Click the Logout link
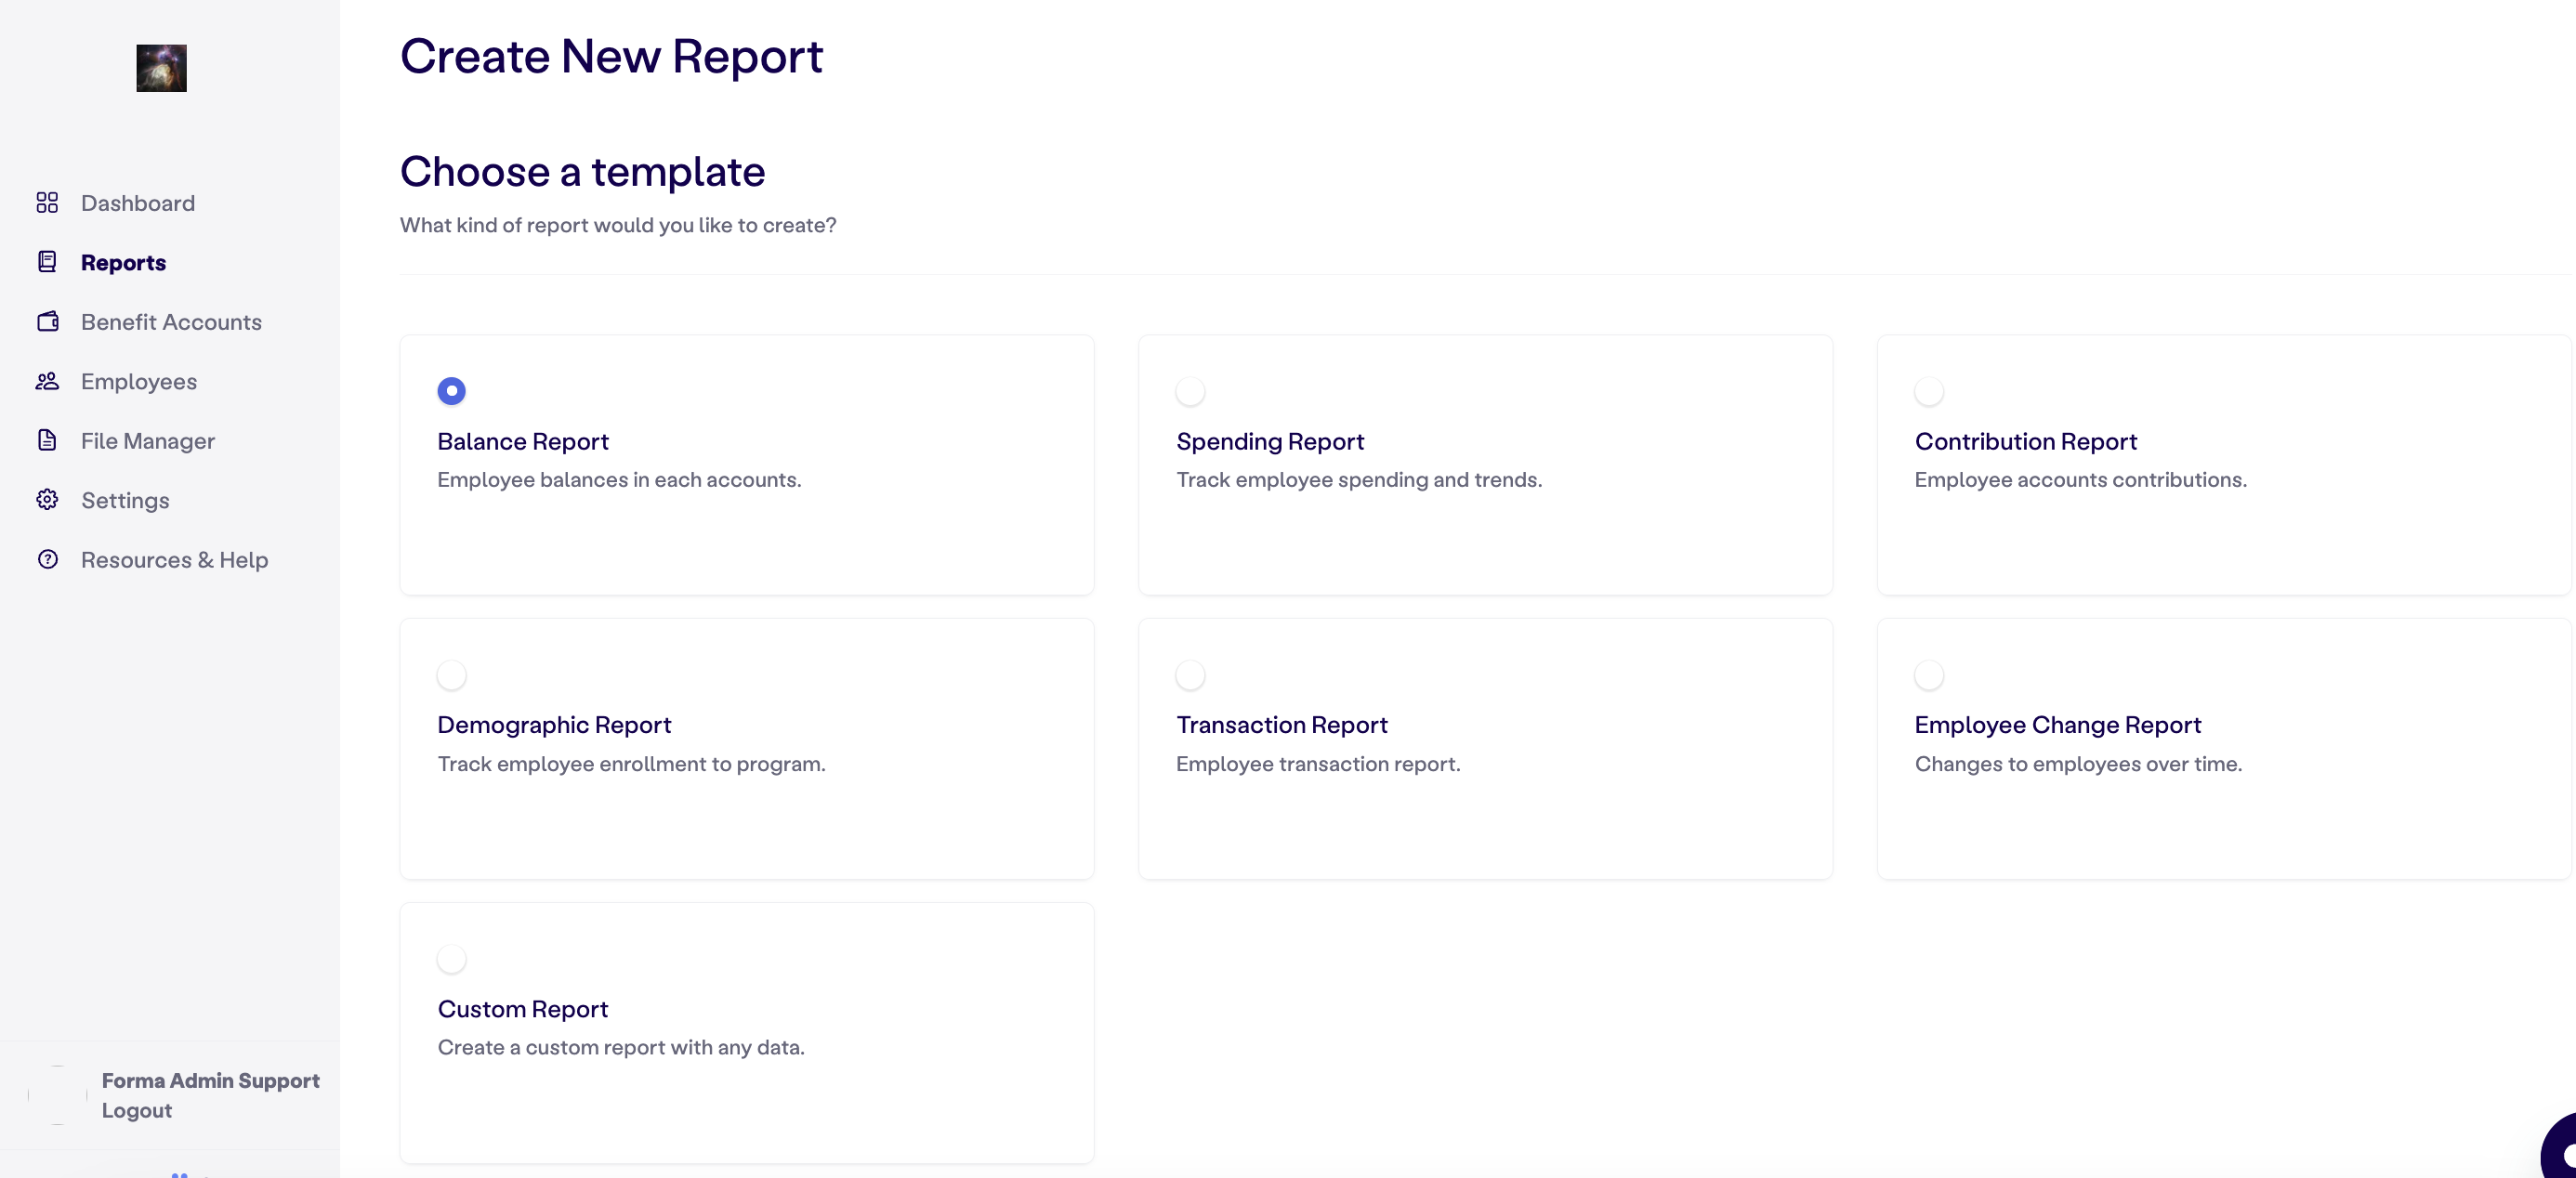 point(137,1110)
